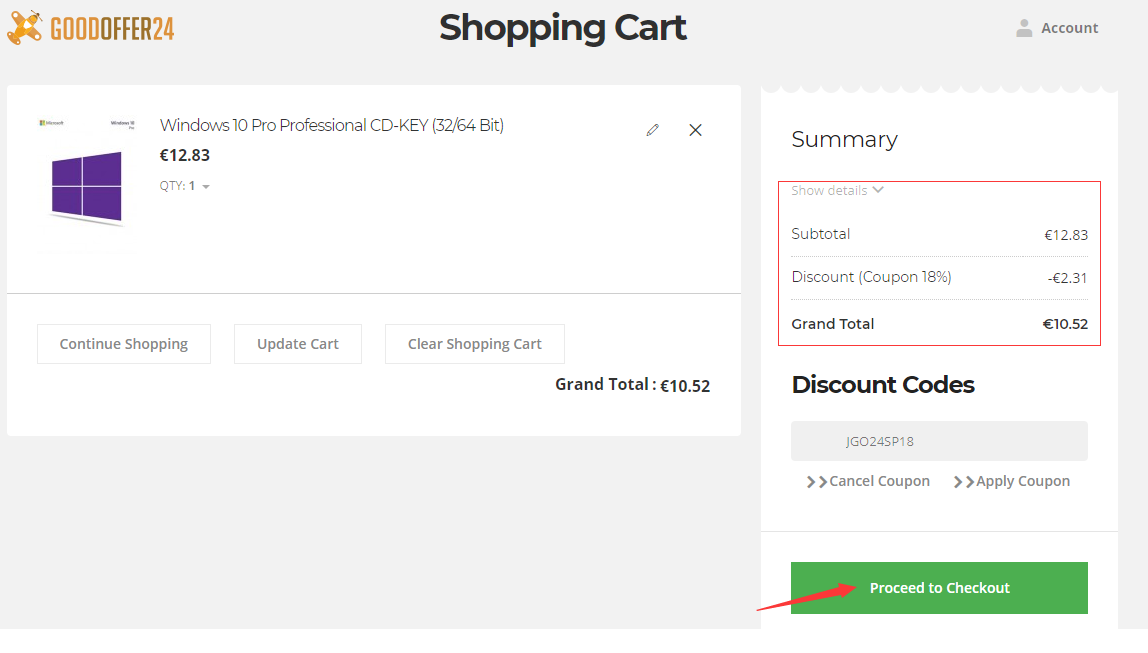Open the Windows 10 Pro Professional CD-KEY link

[332, 125]
